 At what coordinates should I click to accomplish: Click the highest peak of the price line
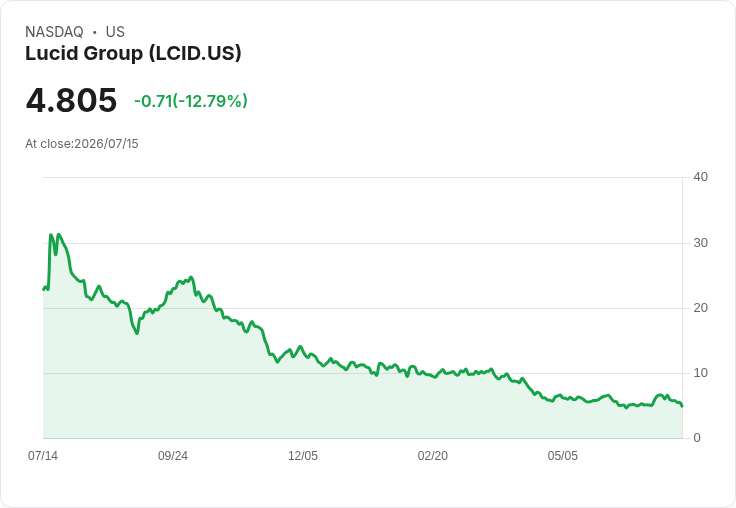[58, 234]
